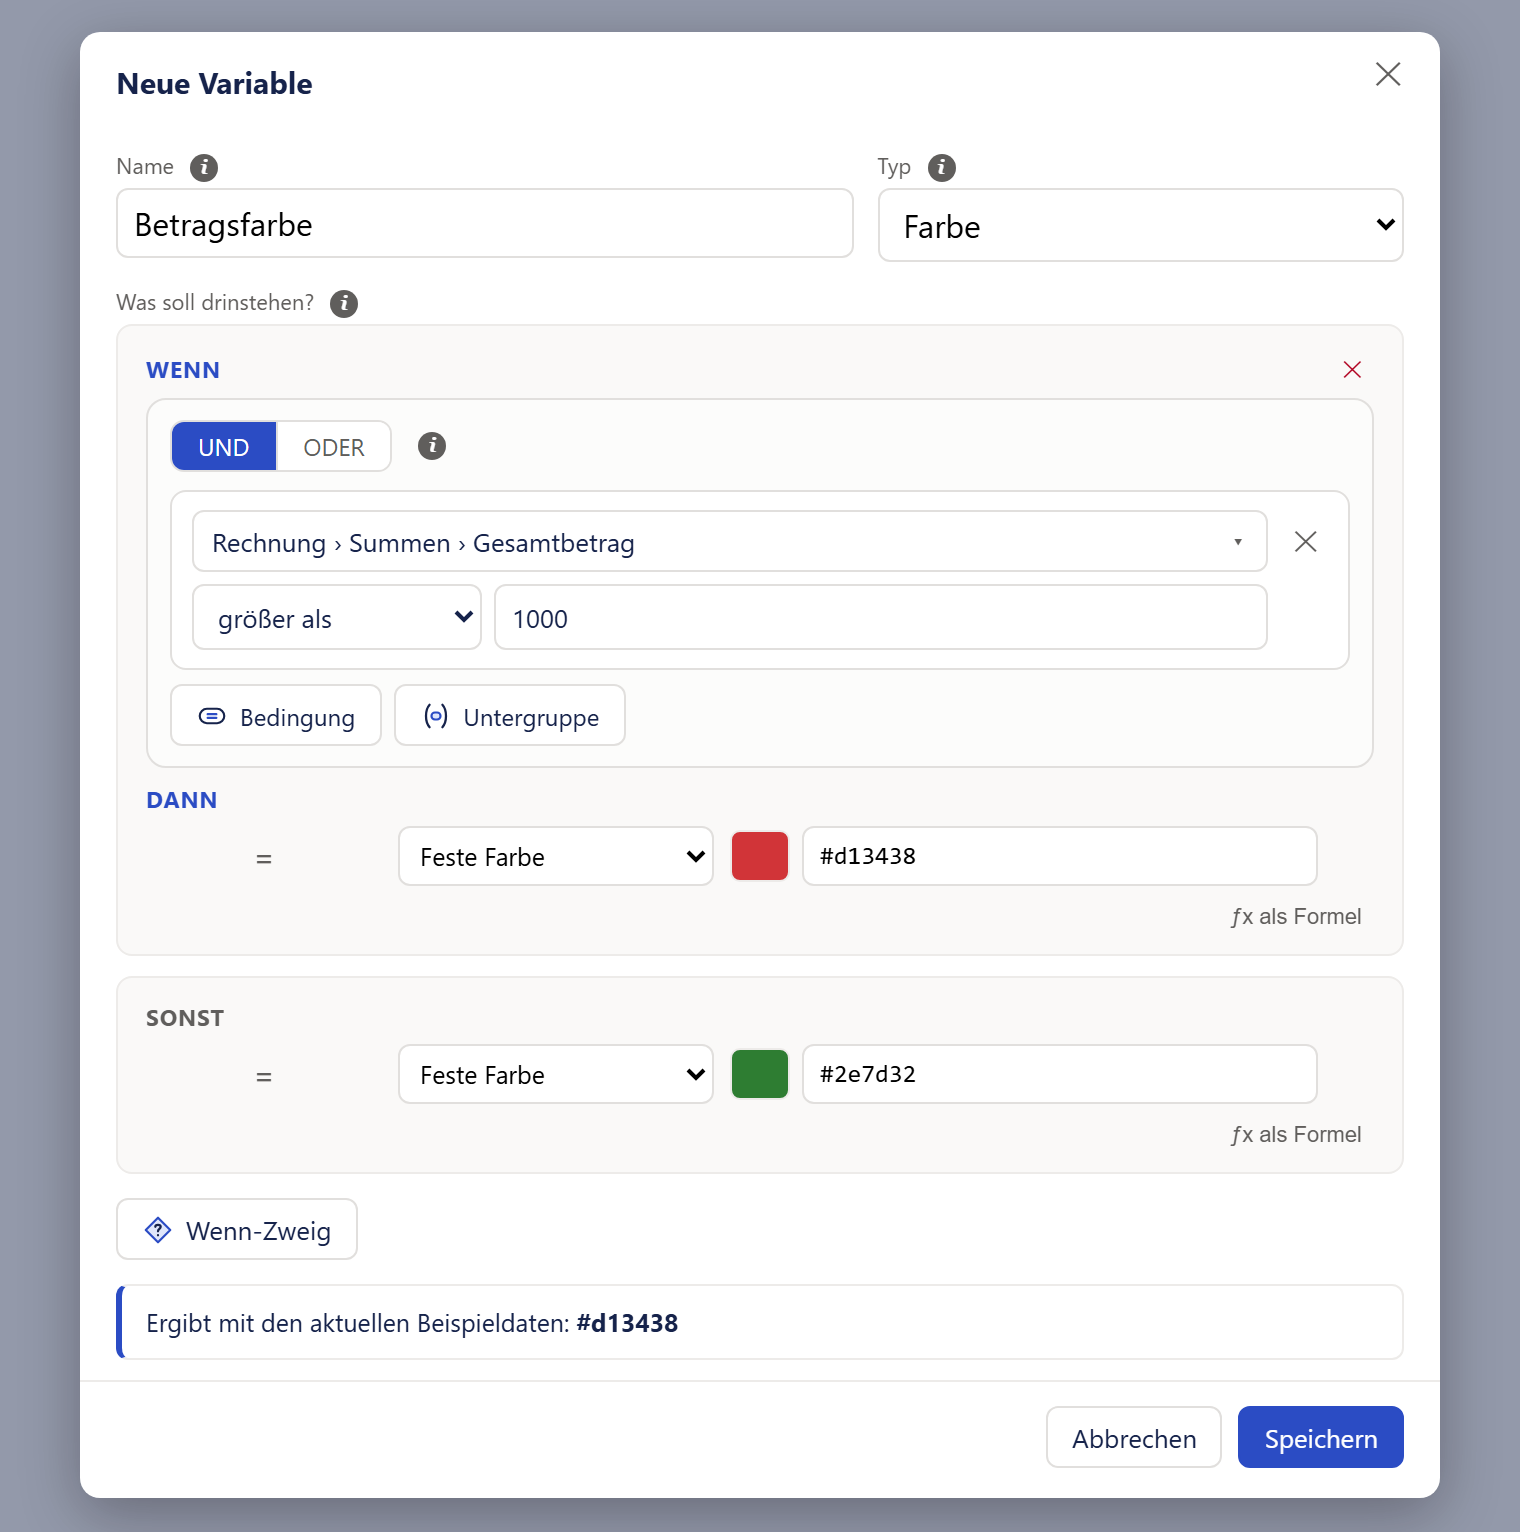Open the Typ dropdown showing Farbe
Viewport: 1520px width, 1532px height.
1141,225
